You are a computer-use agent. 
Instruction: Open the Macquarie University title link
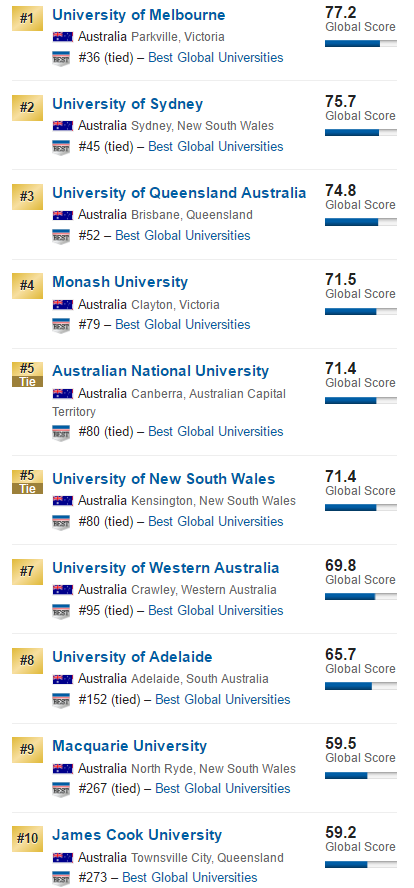click(x=130, y=746)
